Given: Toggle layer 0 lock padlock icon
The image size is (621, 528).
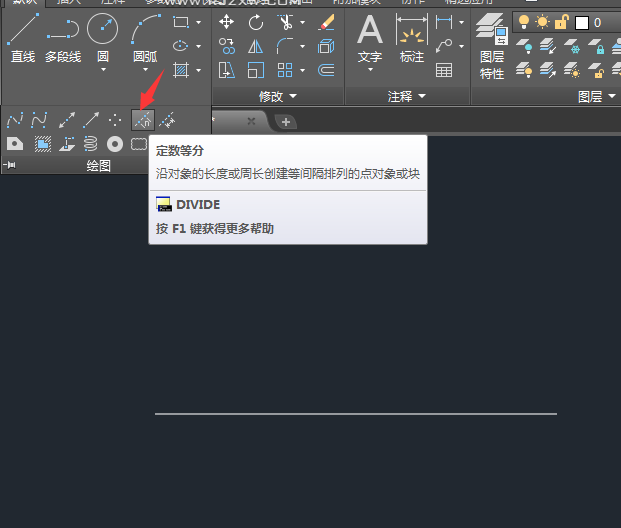Looking at the screenshot, I should pyautogui.click(x=561, y=22).
